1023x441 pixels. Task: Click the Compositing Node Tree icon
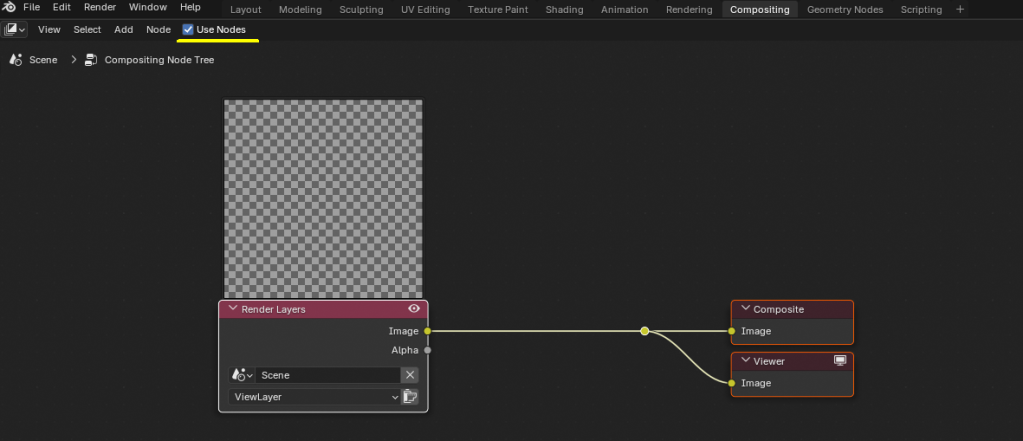click(91, 60)
